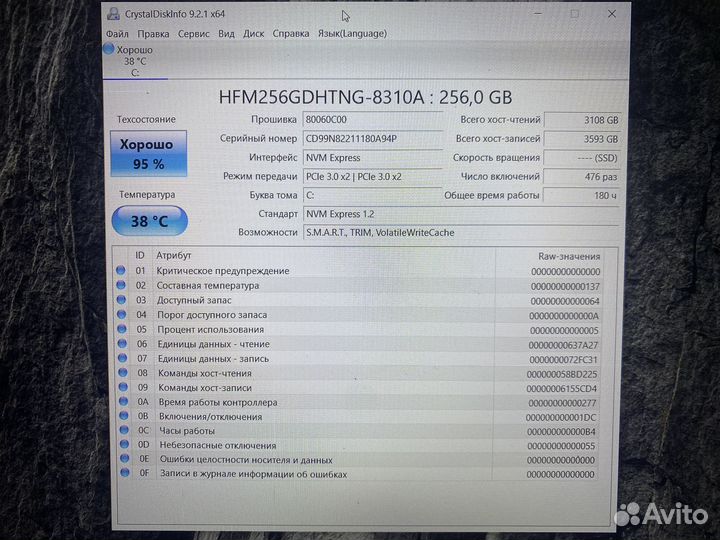Viewport: 720px width, 540px height.
Task: Click the status dot for Включения/отключения
Action: (x=124, y=416)
